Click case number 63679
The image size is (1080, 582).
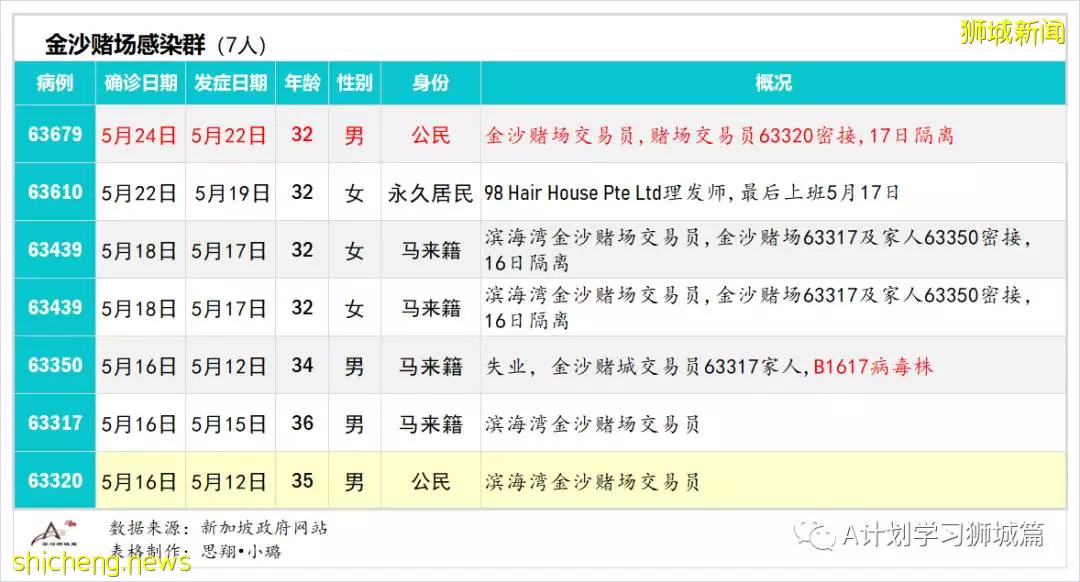(55, 134)
